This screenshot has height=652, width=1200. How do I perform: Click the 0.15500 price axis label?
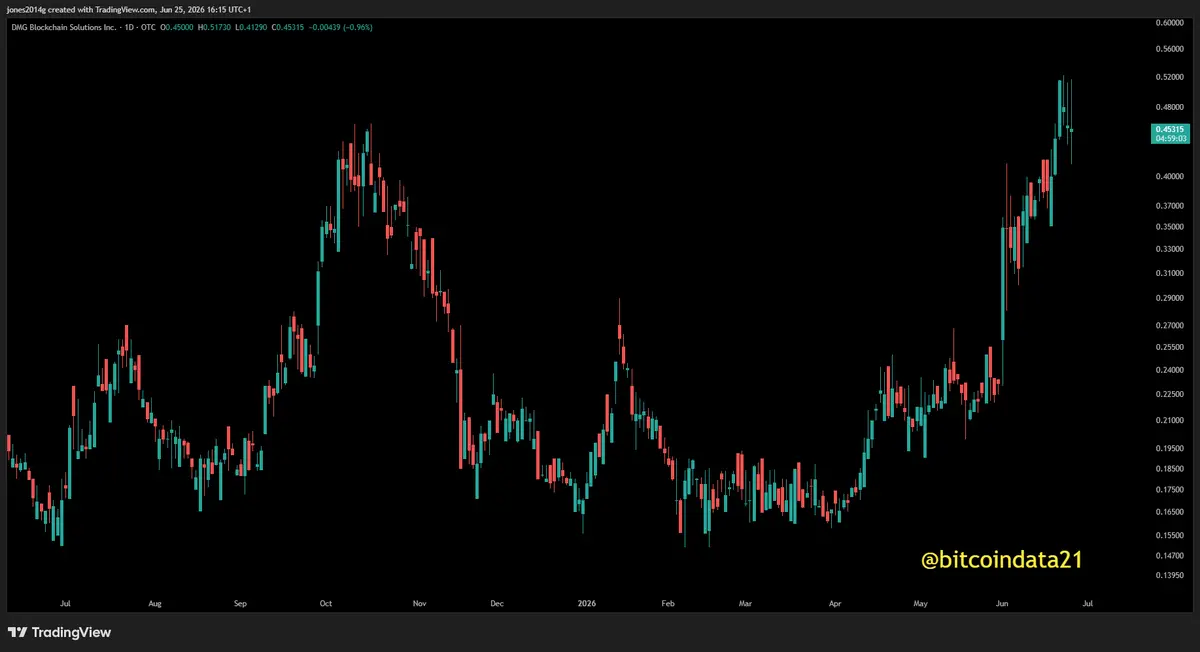(x=1169, y=535)
